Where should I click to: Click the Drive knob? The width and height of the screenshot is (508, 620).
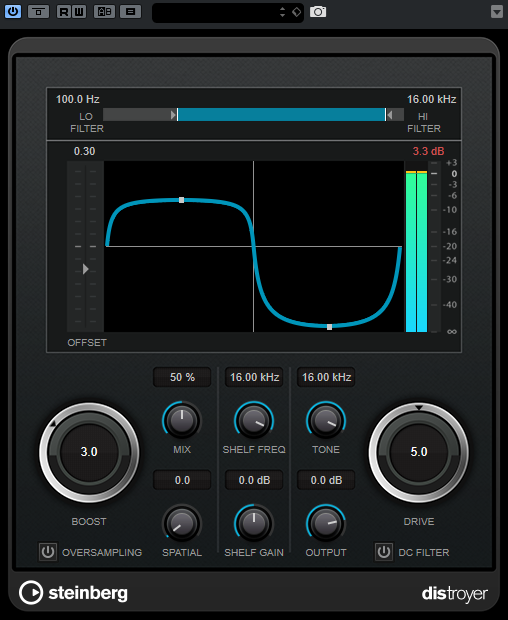(x=419, y=452)
